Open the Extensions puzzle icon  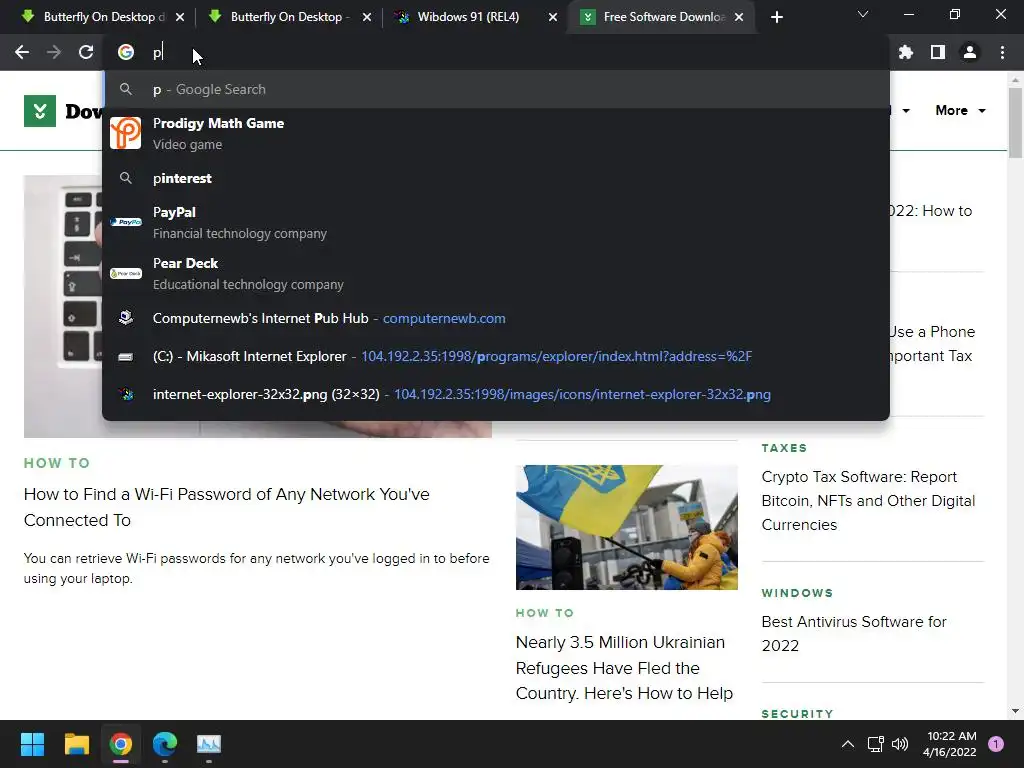[906, 52]
